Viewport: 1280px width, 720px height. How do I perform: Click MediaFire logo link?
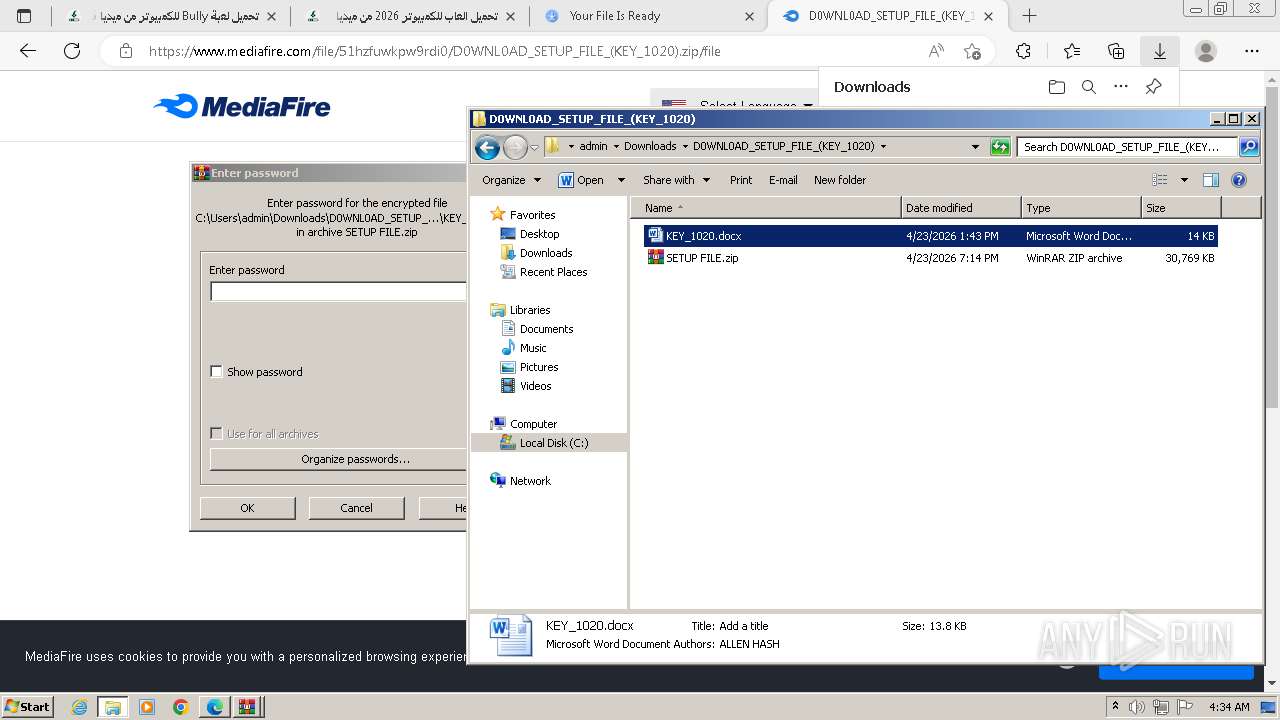(242, 106)
